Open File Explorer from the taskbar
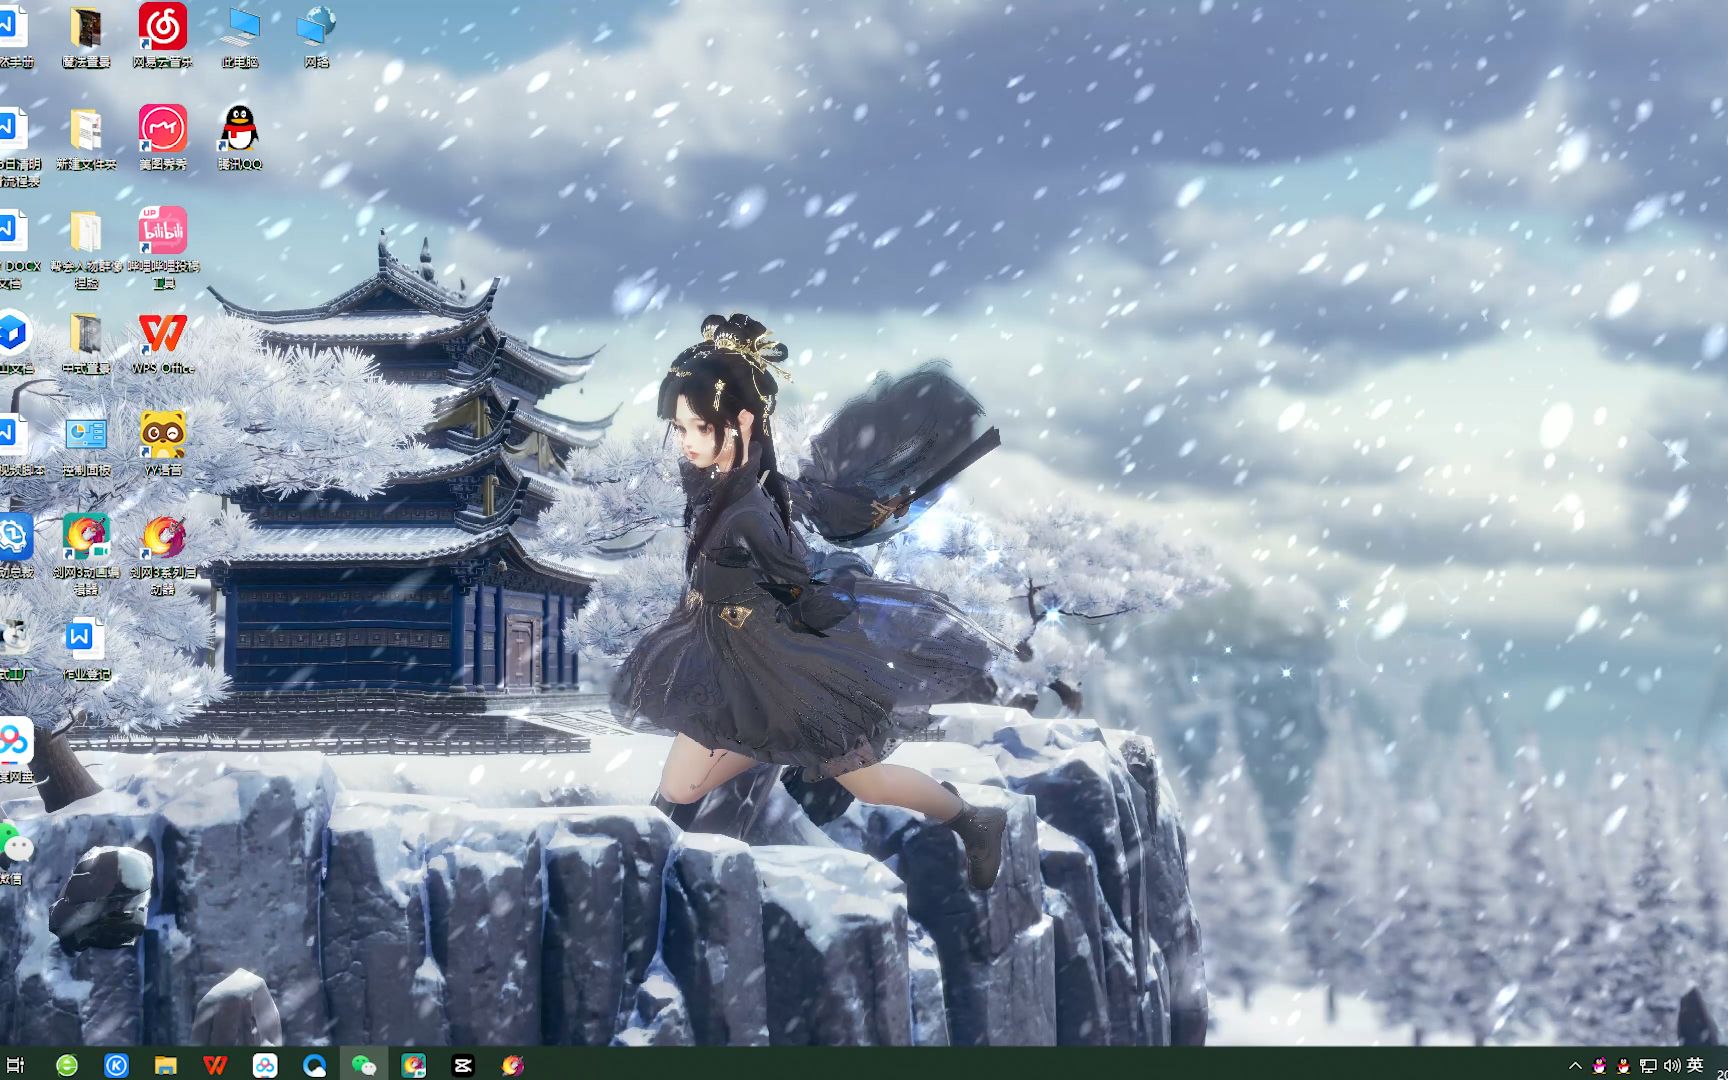Screen dimensions: 1728x1080 click(x=166, y=1065)
